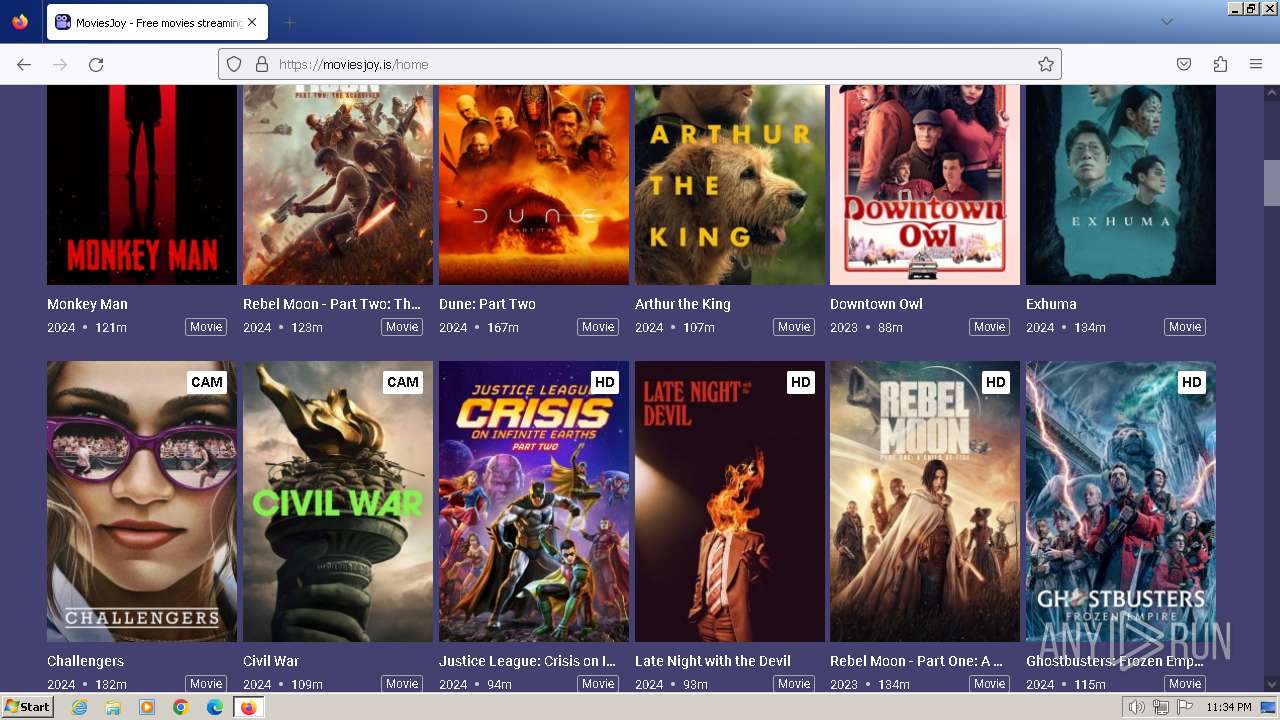This screenshot has width=1280, height=720.
Task: Click the address bar URL field
Action: tap(640, 64)
